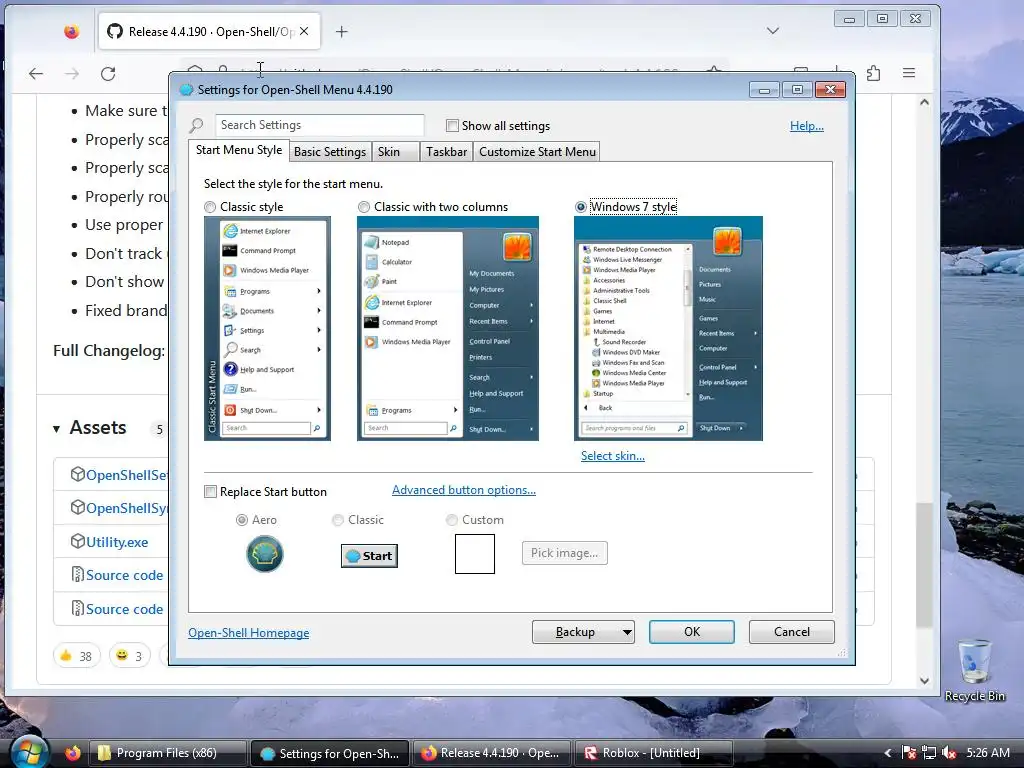This screenshot has height=768, width=1024.
Task: Open the Skin tab
Action: click(395, 152)
